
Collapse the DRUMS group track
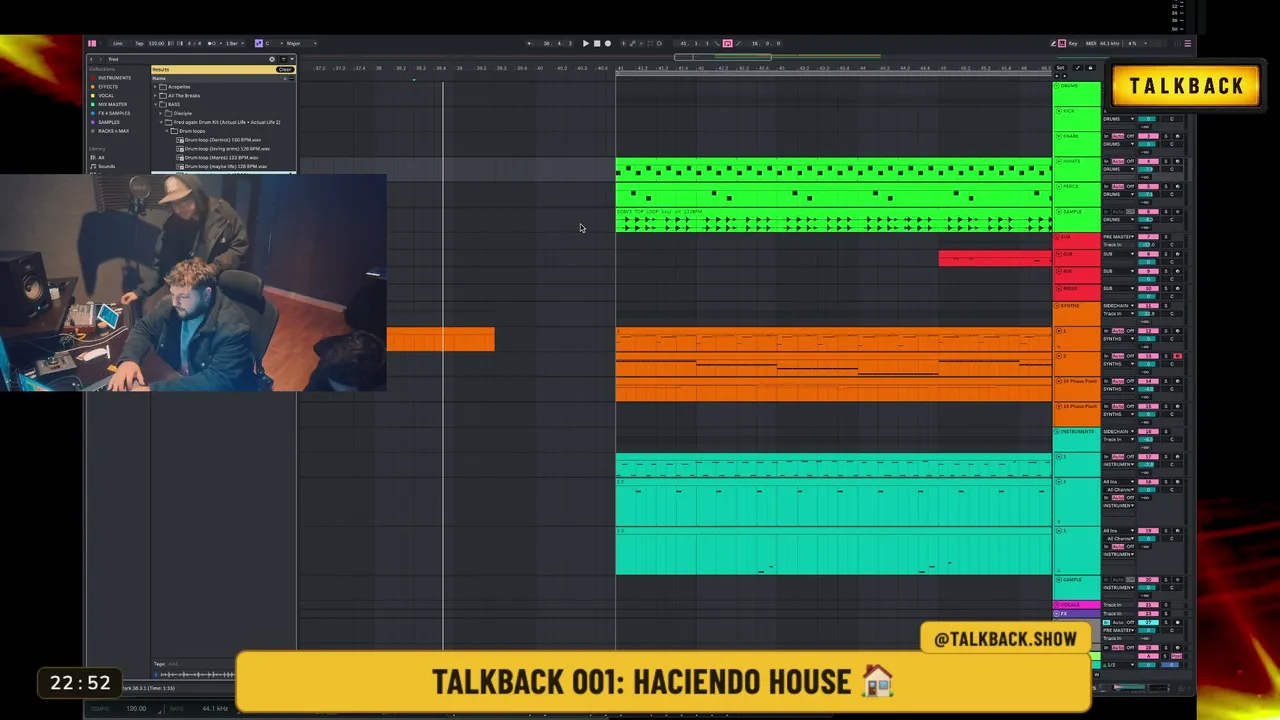coord(1057,86)
